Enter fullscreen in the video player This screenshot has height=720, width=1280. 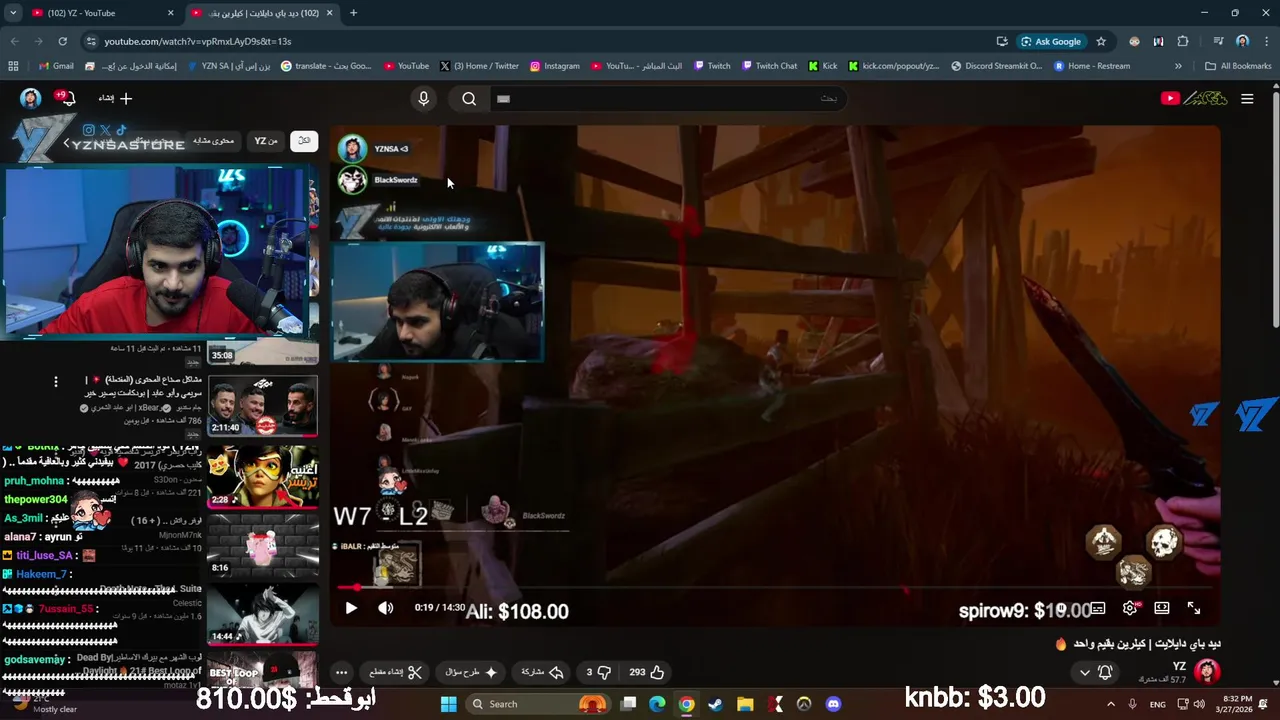tap(1194, 608)
